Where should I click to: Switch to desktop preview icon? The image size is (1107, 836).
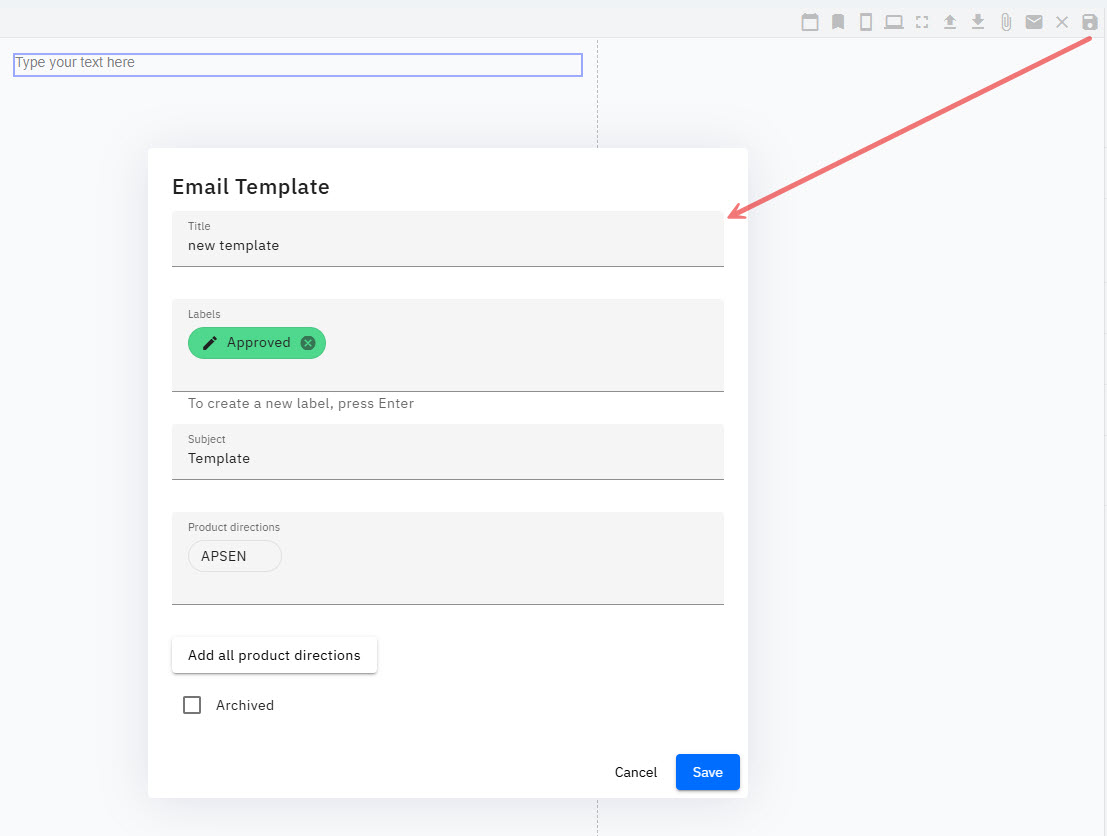[893, 21]
